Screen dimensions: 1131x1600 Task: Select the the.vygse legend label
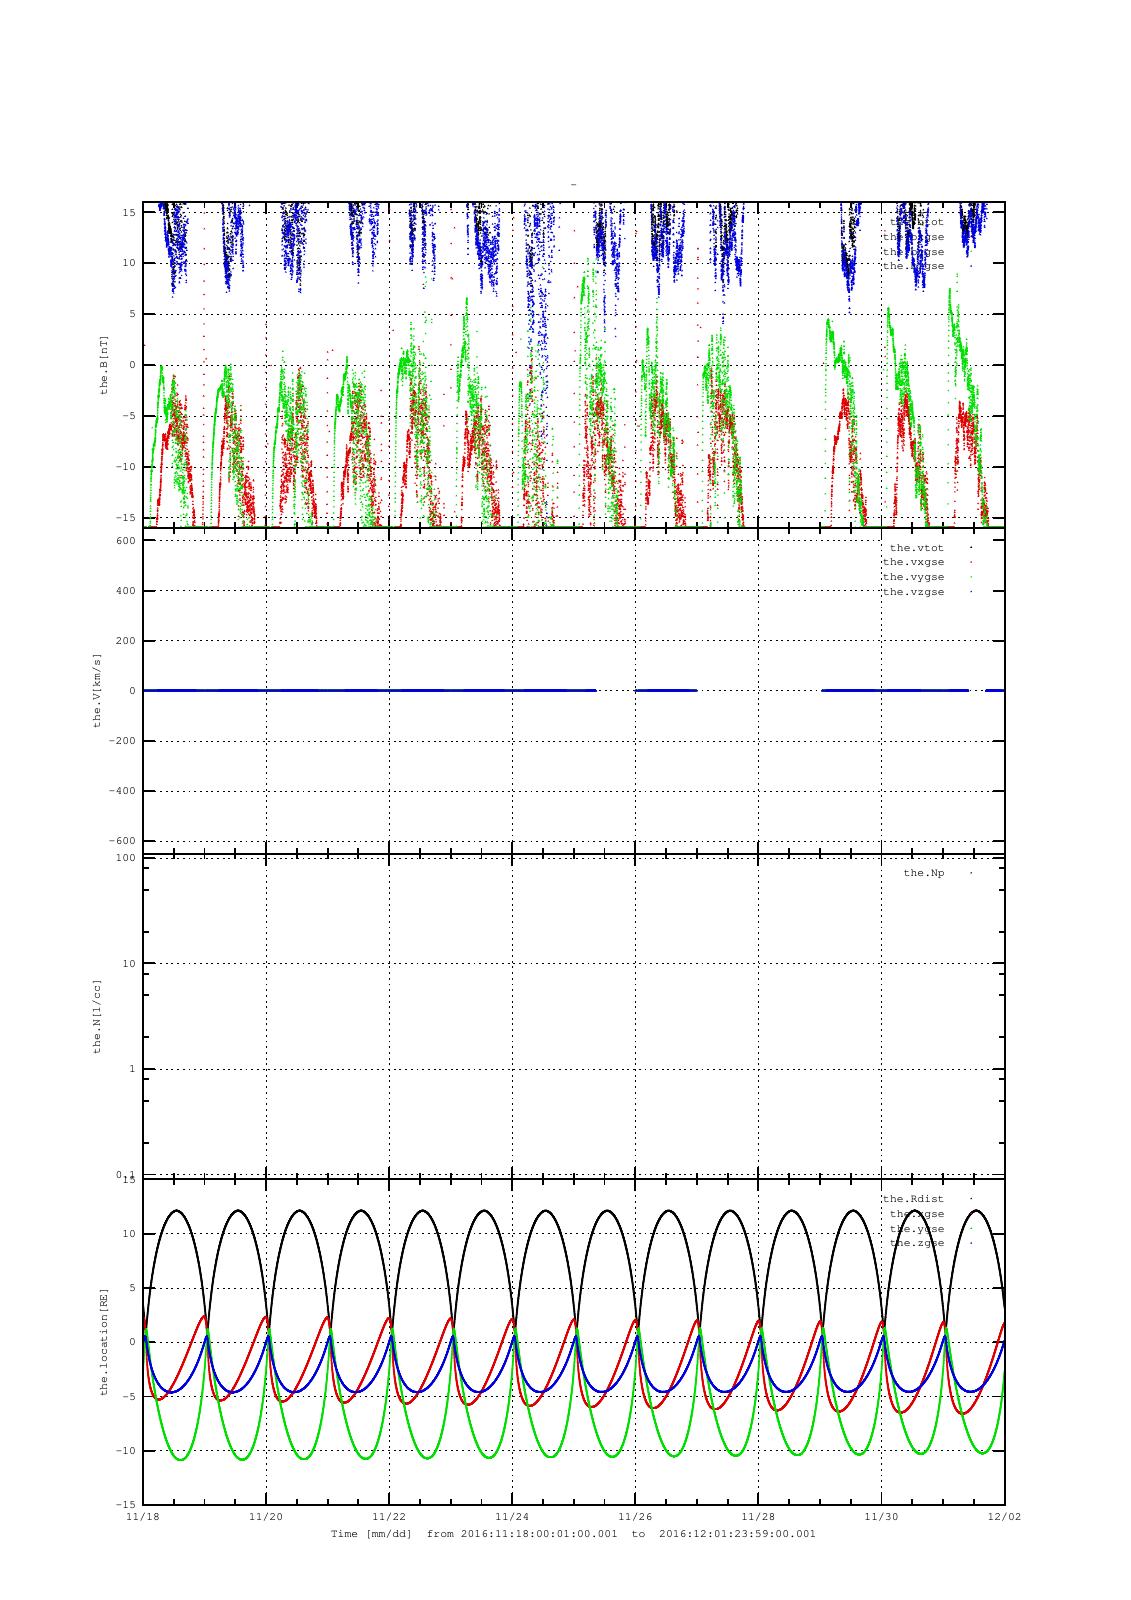point(914,577)
